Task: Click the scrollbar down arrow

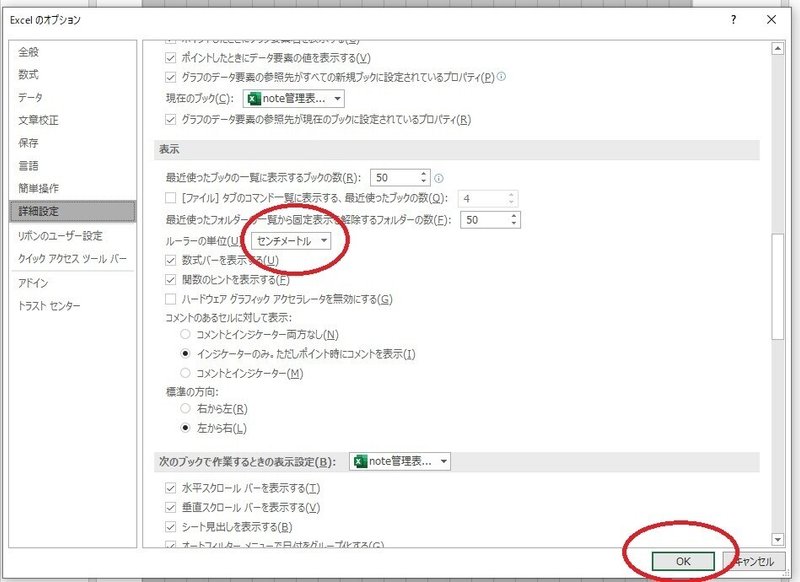Action: coord(778,539)
